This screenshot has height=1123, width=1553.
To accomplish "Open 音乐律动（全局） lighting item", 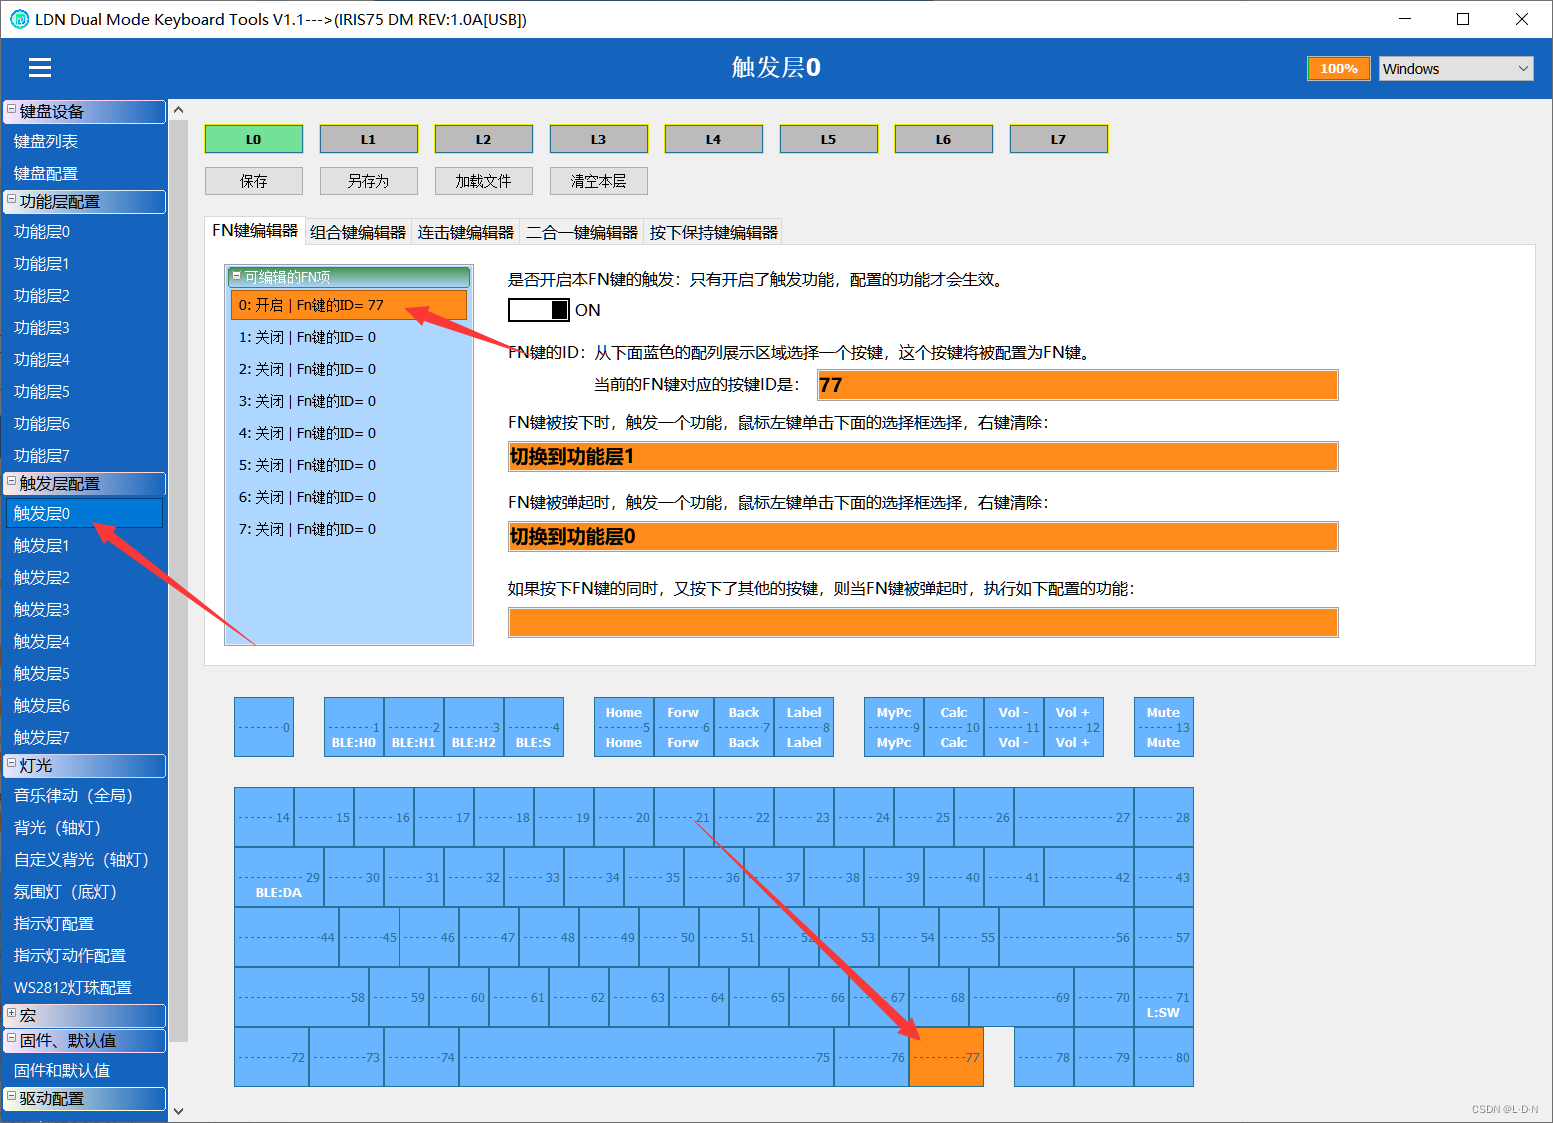I will point(84,796).
